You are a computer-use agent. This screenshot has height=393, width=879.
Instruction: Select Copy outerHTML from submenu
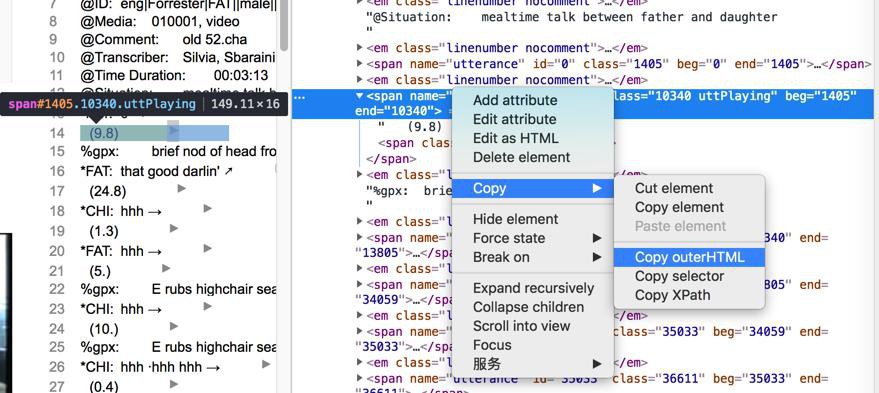690,257
